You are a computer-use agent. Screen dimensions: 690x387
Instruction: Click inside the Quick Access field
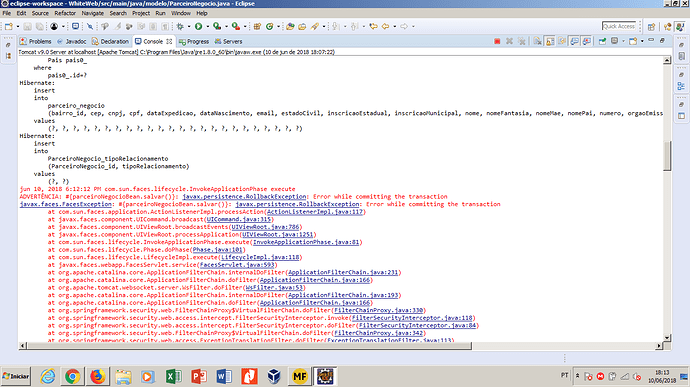(x=619, y=26)
